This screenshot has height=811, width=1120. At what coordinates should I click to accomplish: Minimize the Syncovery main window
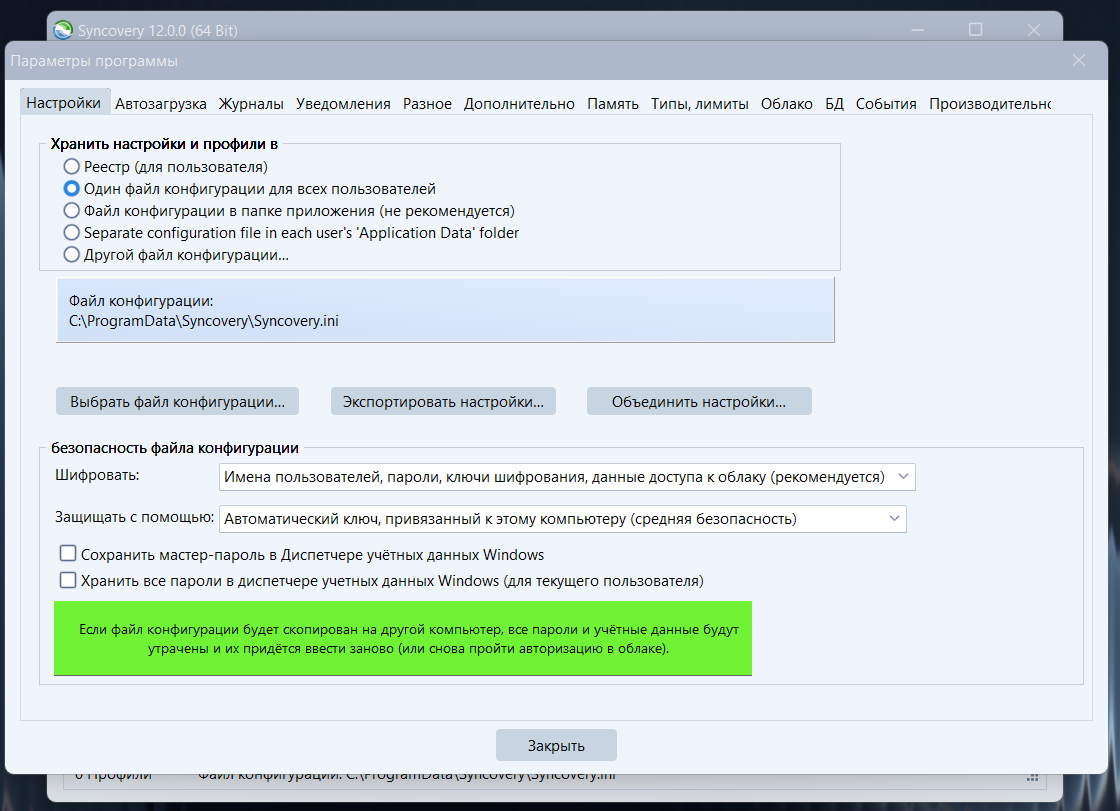coord(917,29)
